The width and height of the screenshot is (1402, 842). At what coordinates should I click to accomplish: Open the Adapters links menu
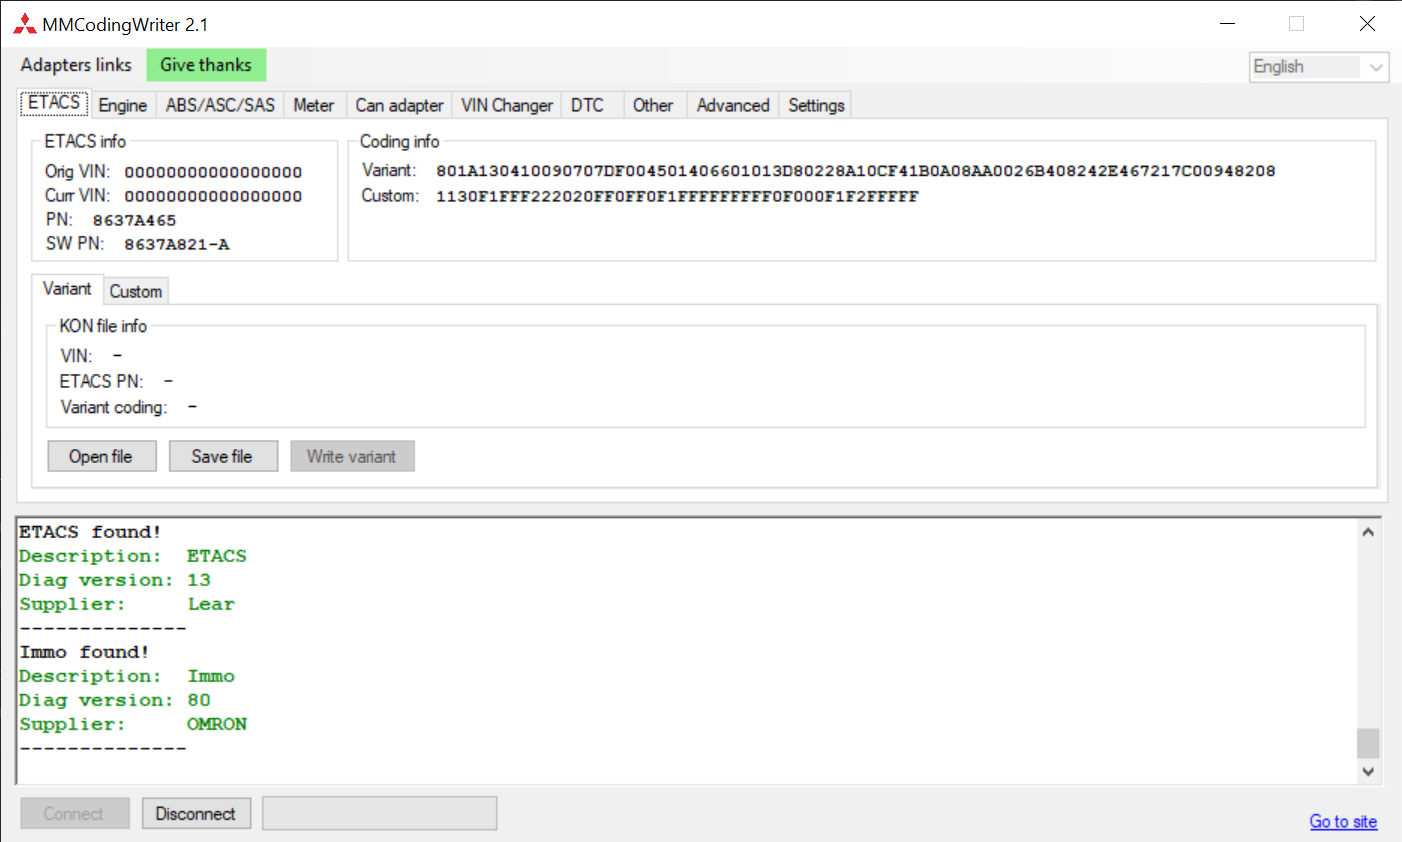[76, 65]
